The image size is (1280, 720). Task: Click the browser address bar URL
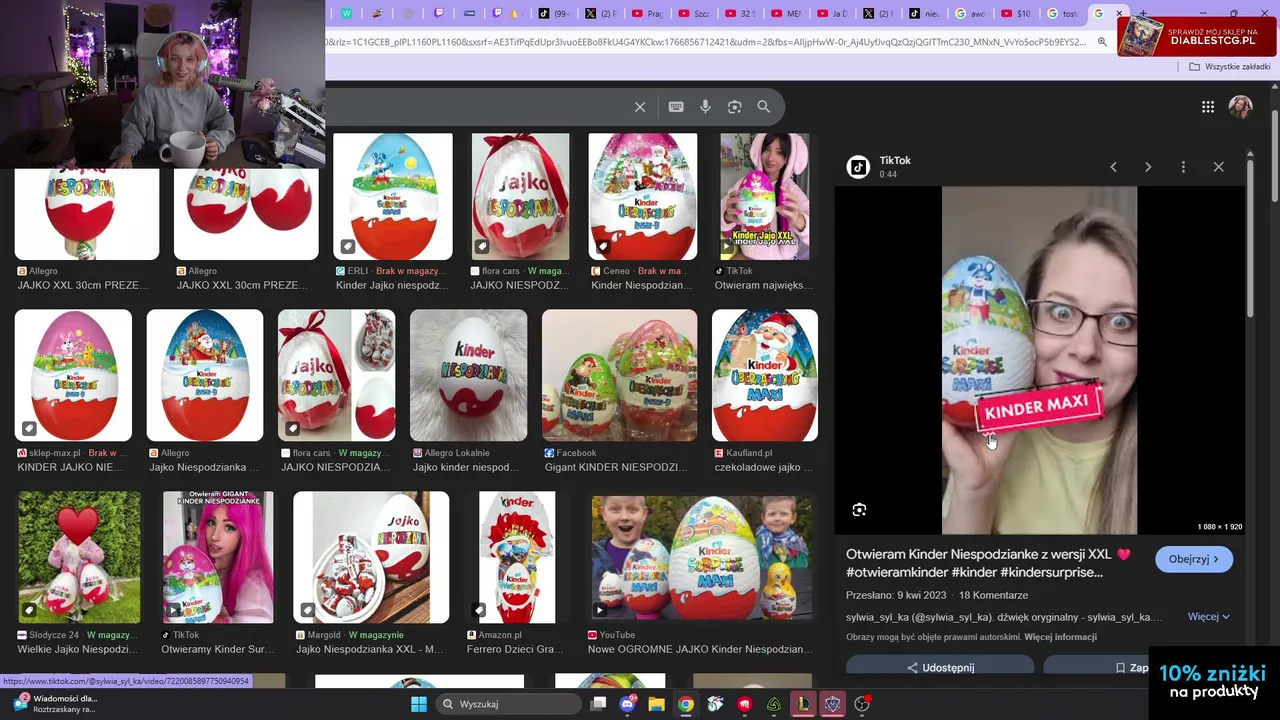705,42
